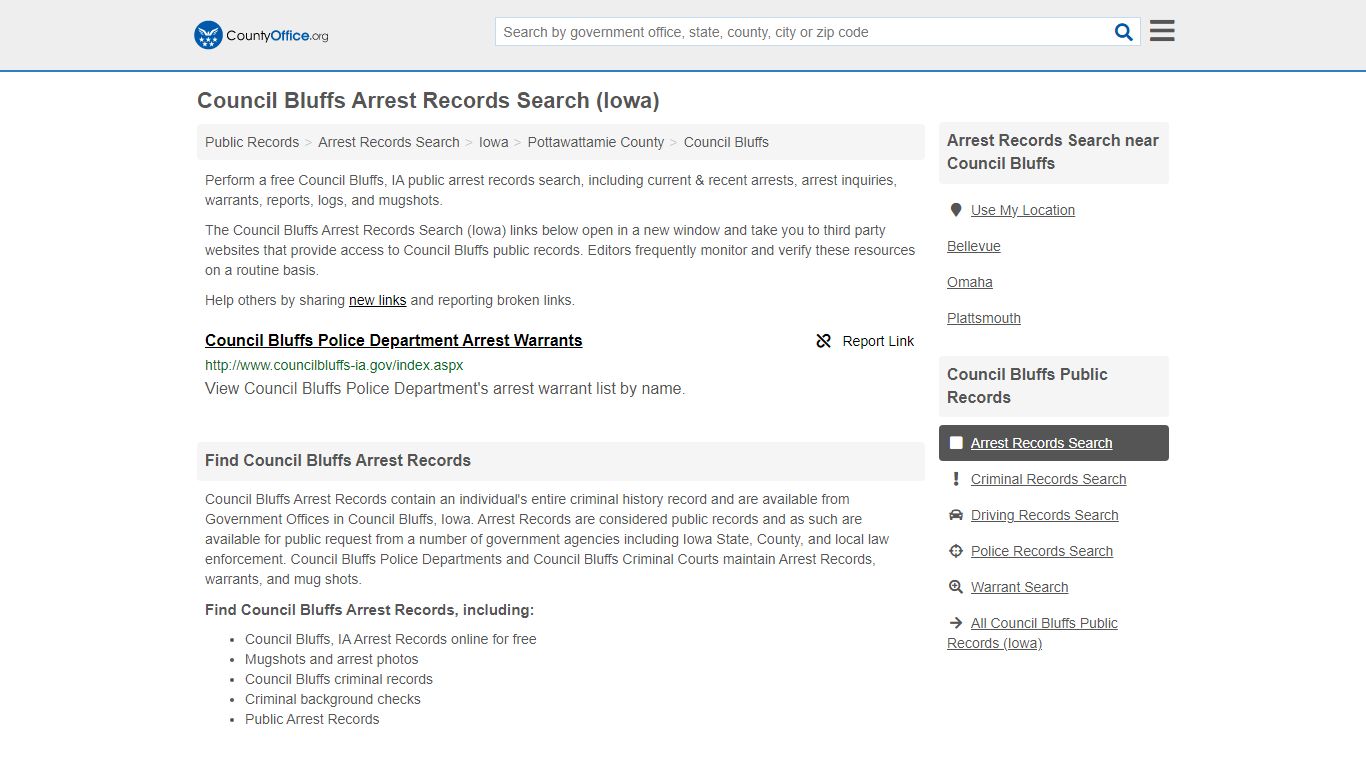
Task: Open the new links sharing link
Action: (378, 300)
